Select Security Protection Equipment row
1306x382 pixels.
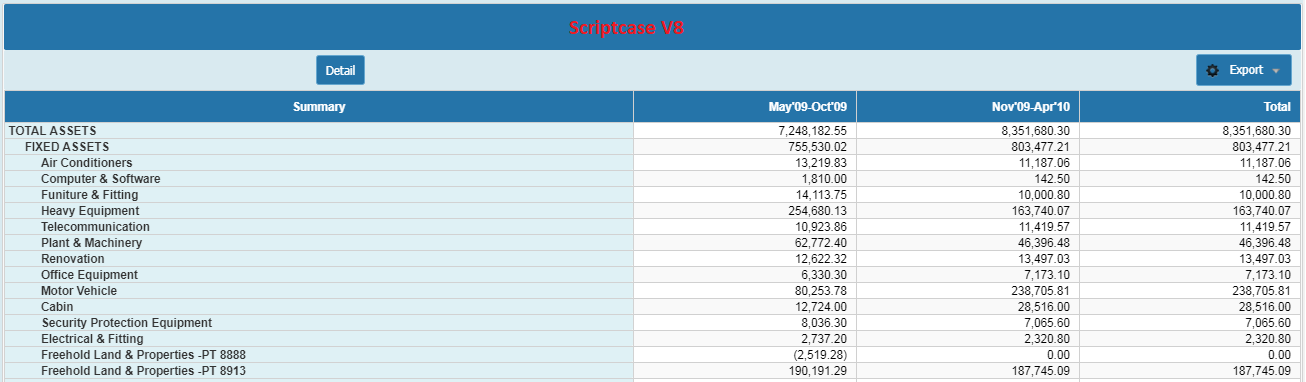pos(653,323)
